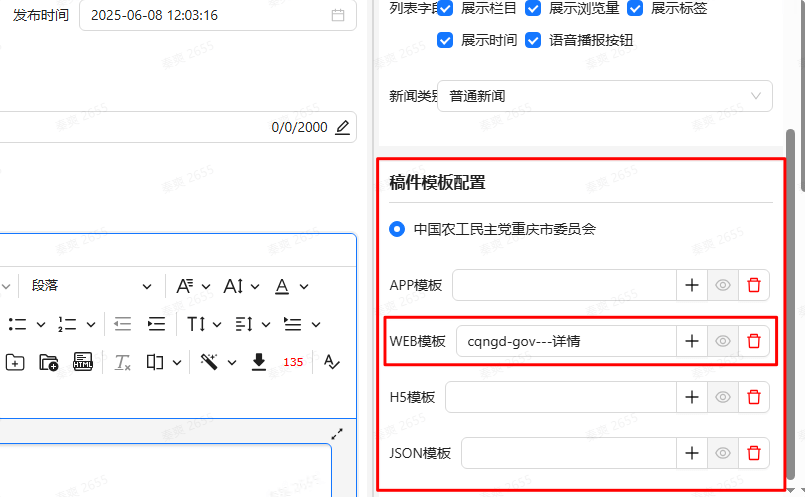Click the HTML source code icon

point(83,362)
